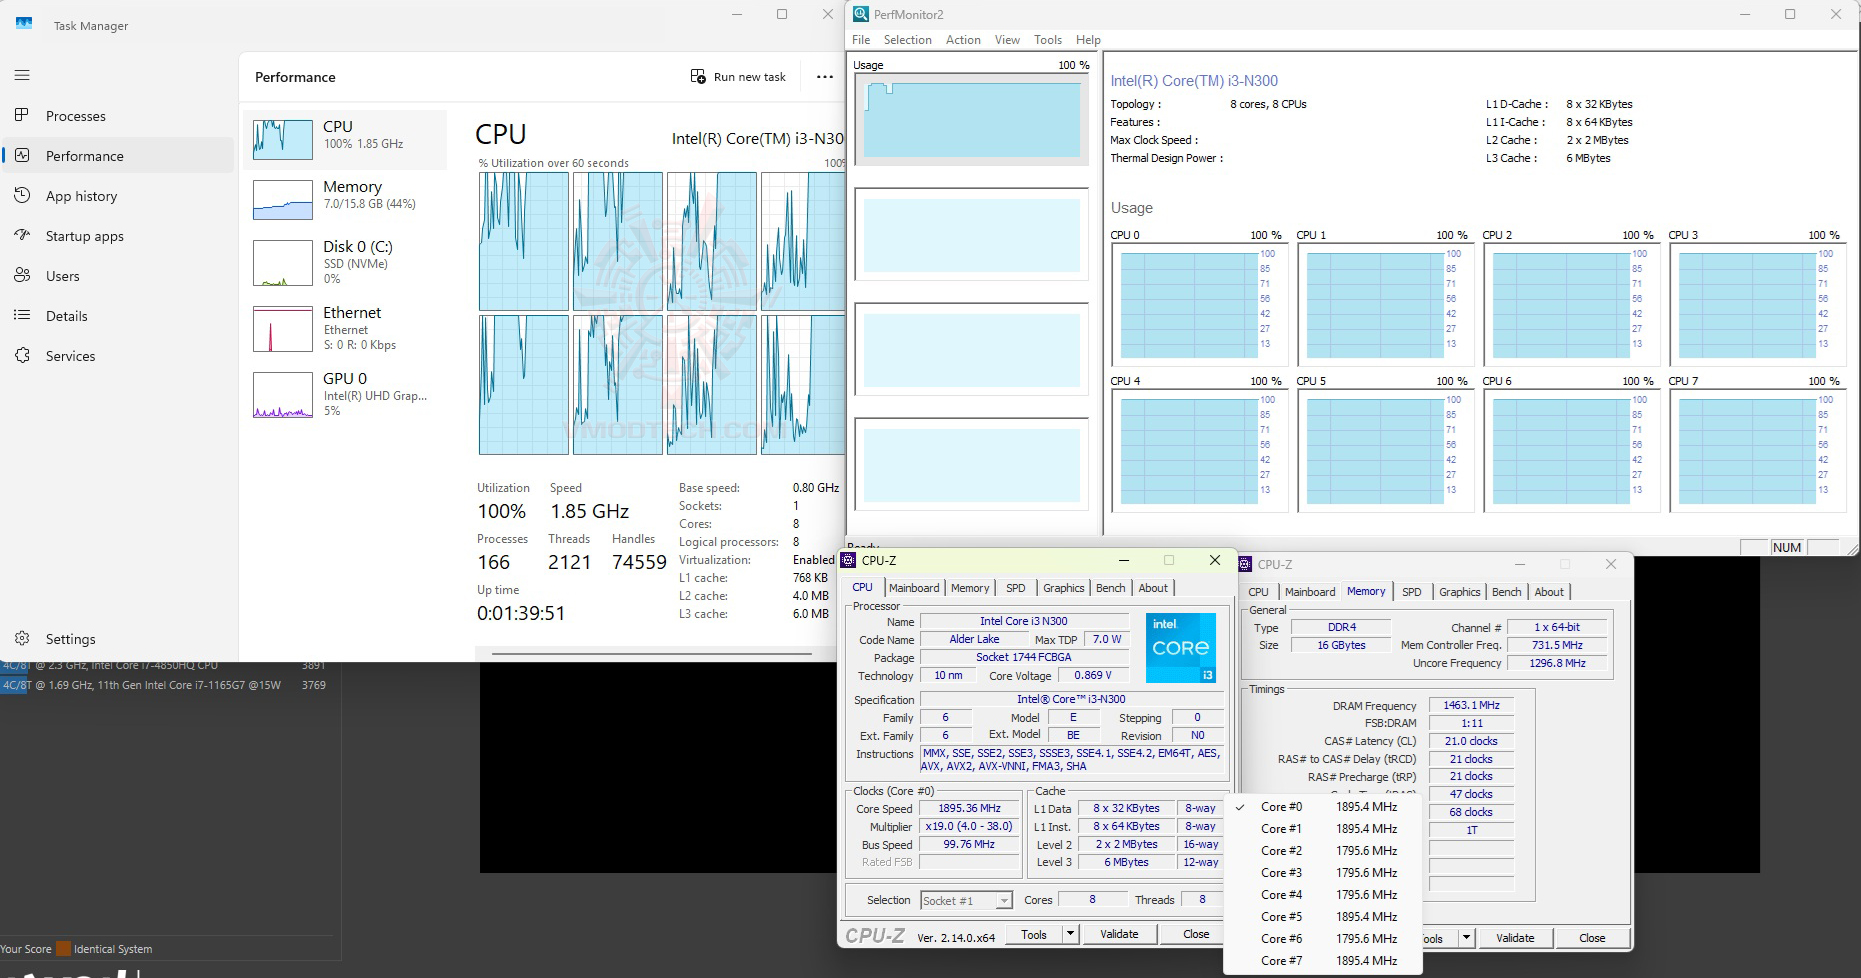Click the Task Manager app icon
This screenshot has width=1861, height=978.
[24, 24]
